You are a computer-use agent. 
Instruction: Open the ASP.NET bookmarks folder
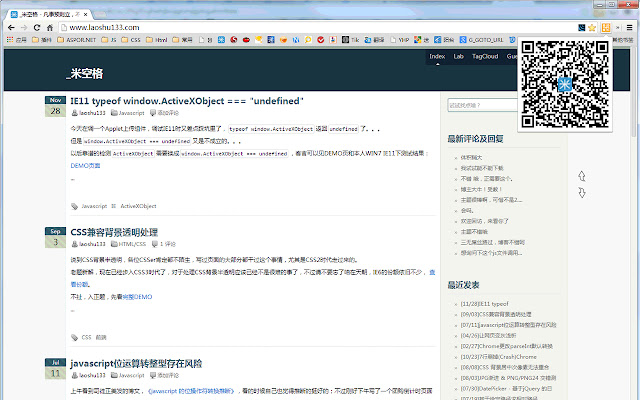point(76,40)
